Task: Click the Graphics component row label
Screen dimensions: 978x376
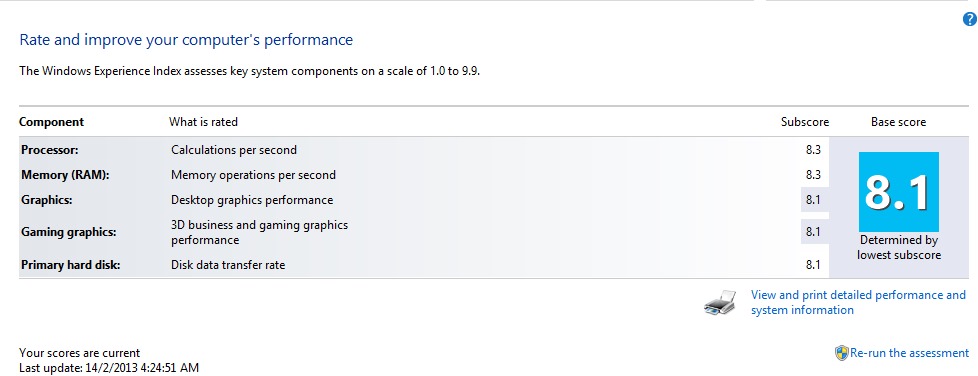Action: 47,200
